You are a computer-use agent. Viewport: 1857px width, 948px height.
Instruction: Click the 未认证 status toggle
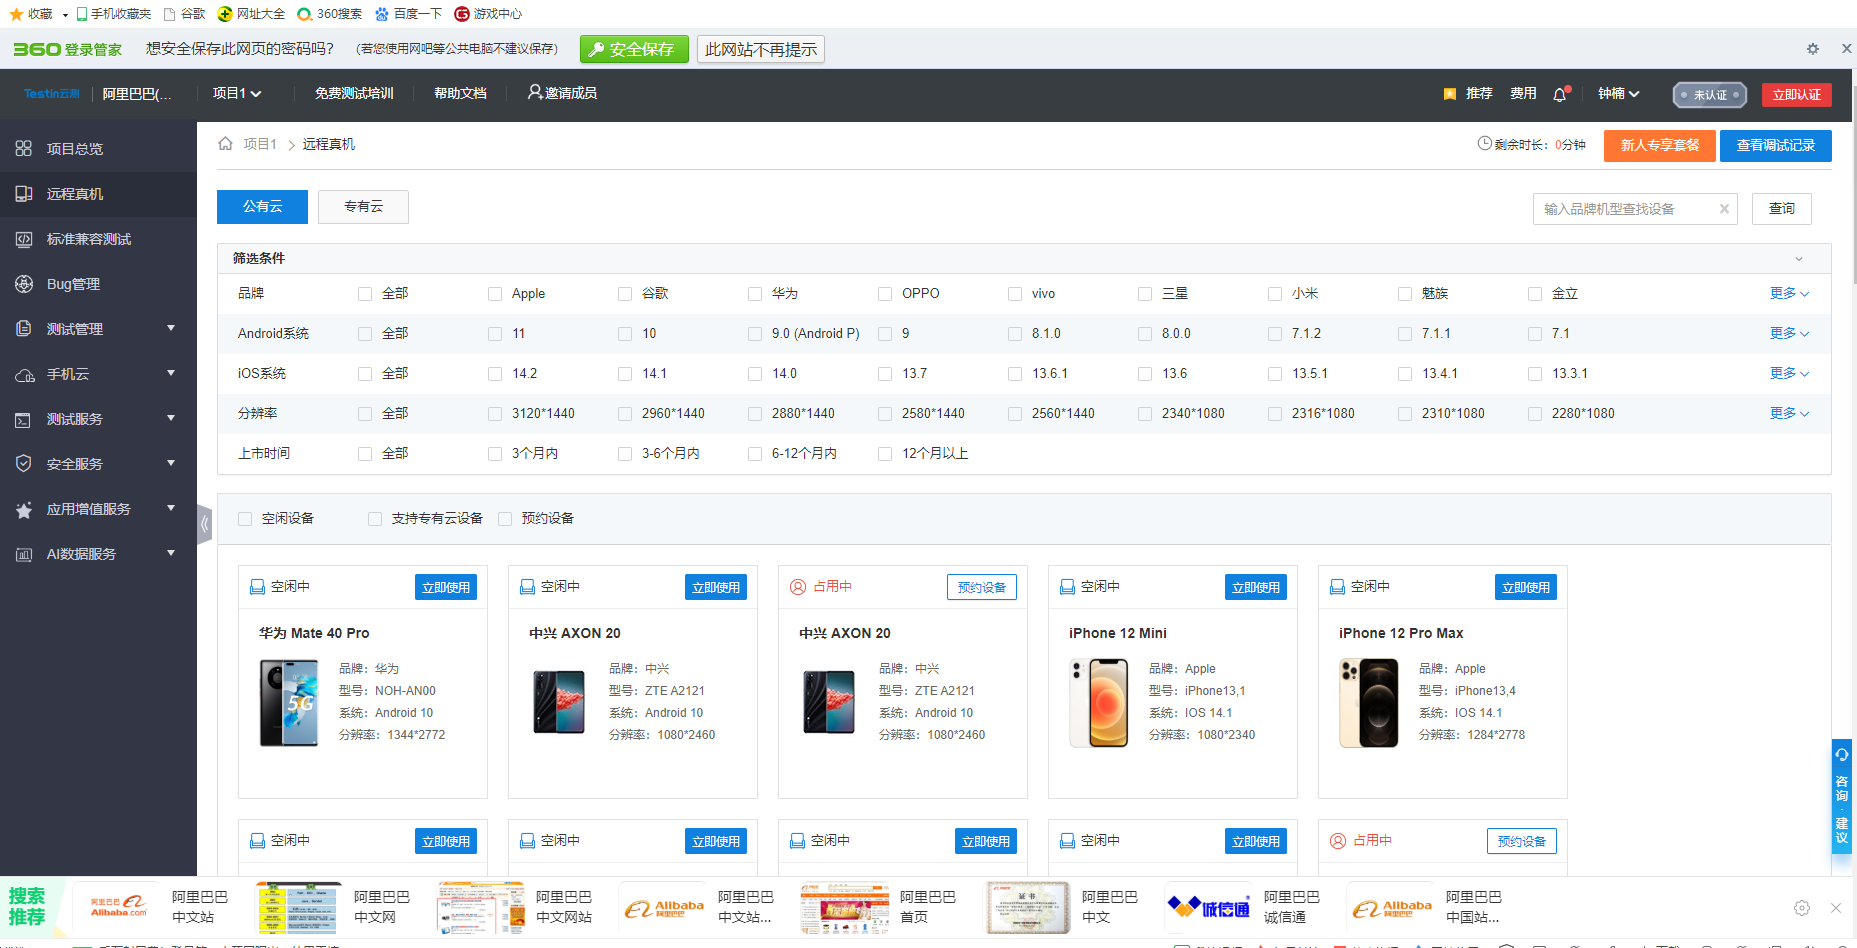click(1710, 95)
